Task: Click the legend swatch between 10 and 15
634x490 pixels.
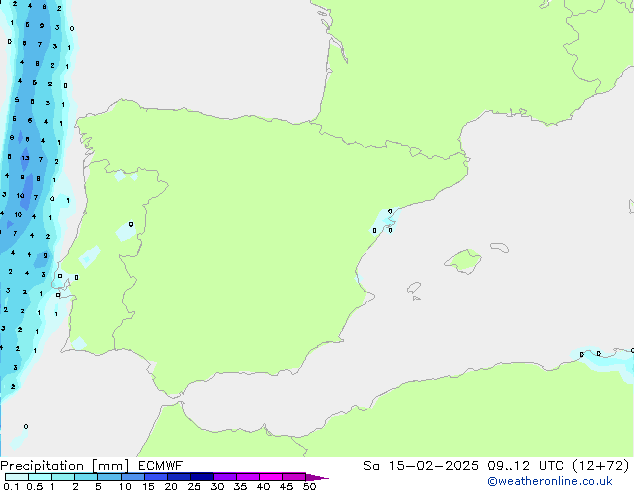Action: coord(132,477)
